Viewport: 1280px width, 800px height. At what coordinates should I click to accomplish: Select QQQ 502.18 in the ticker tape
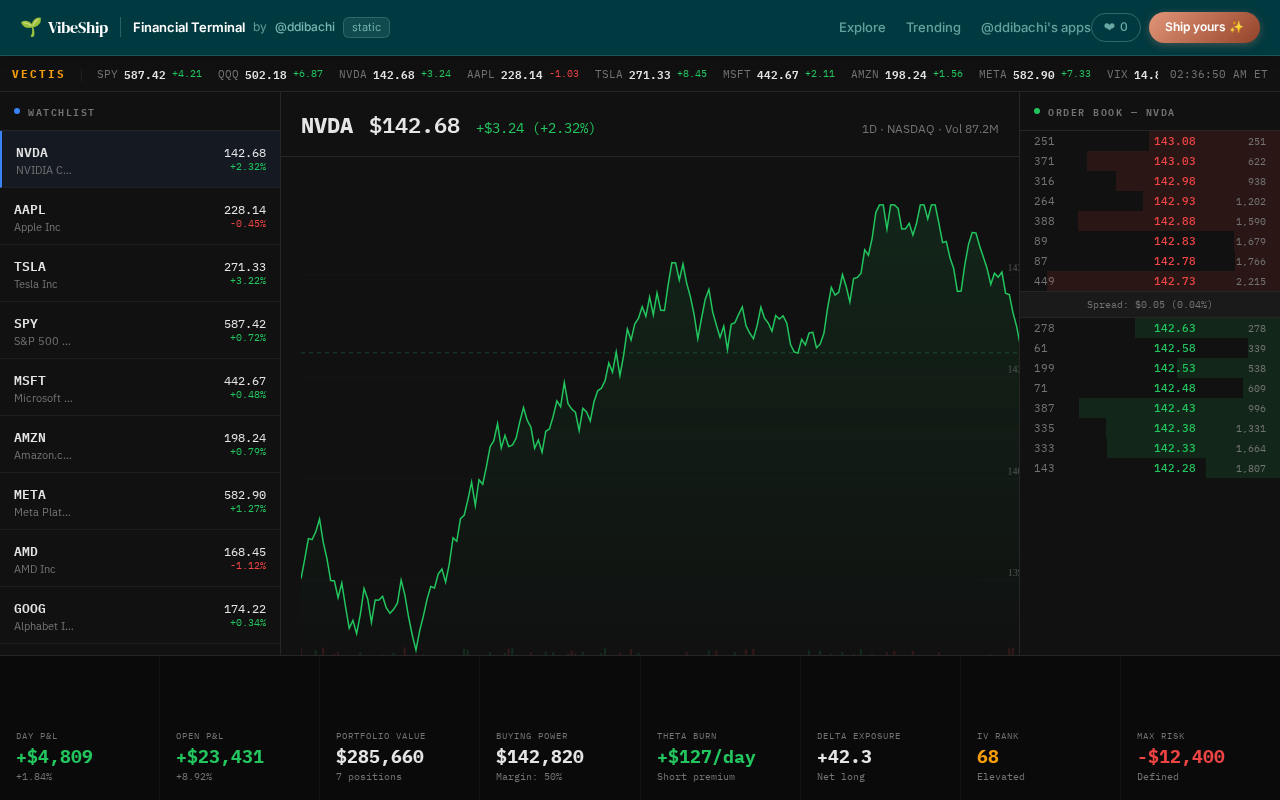click(270, 74)
